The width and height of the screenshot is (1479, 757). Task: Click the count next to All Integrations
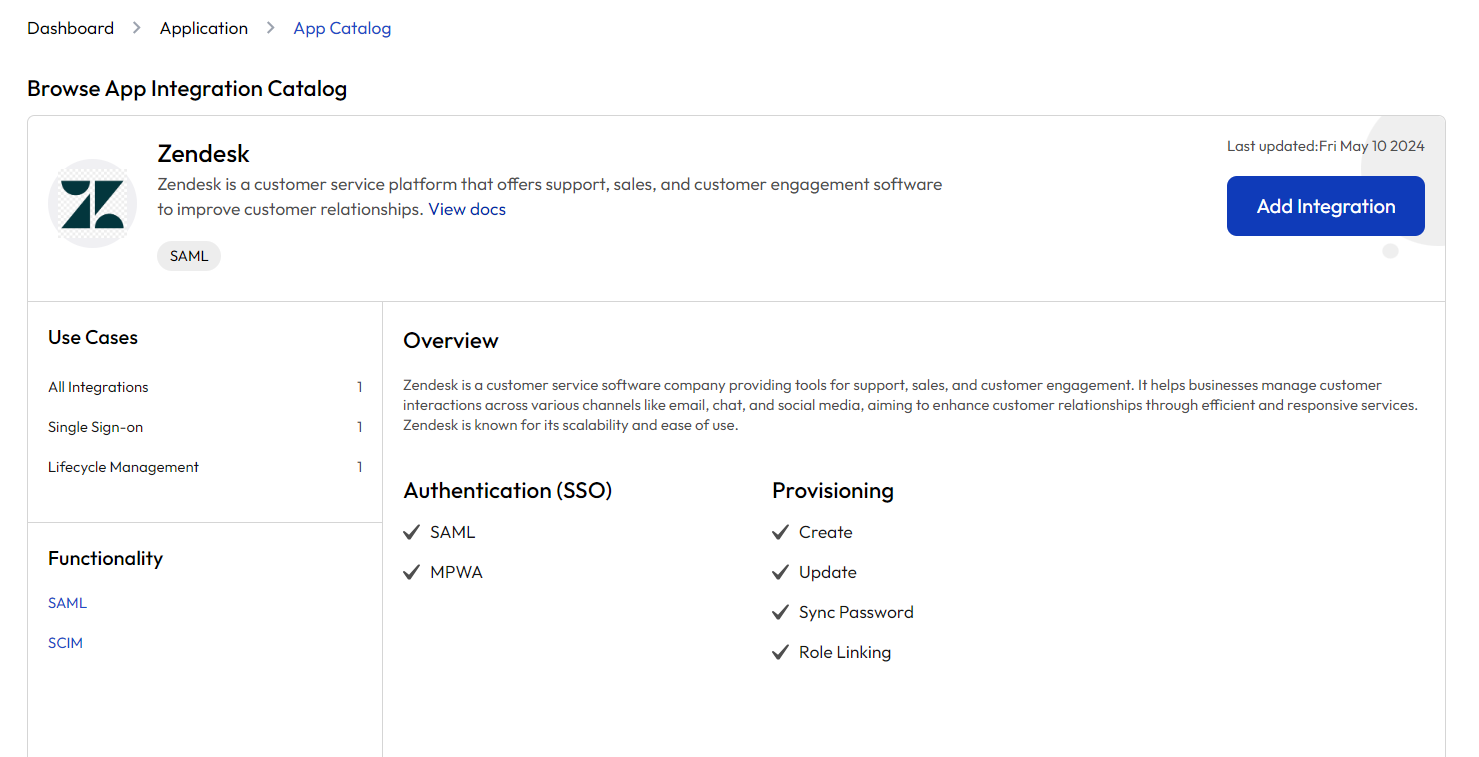(x=360, y=387)
